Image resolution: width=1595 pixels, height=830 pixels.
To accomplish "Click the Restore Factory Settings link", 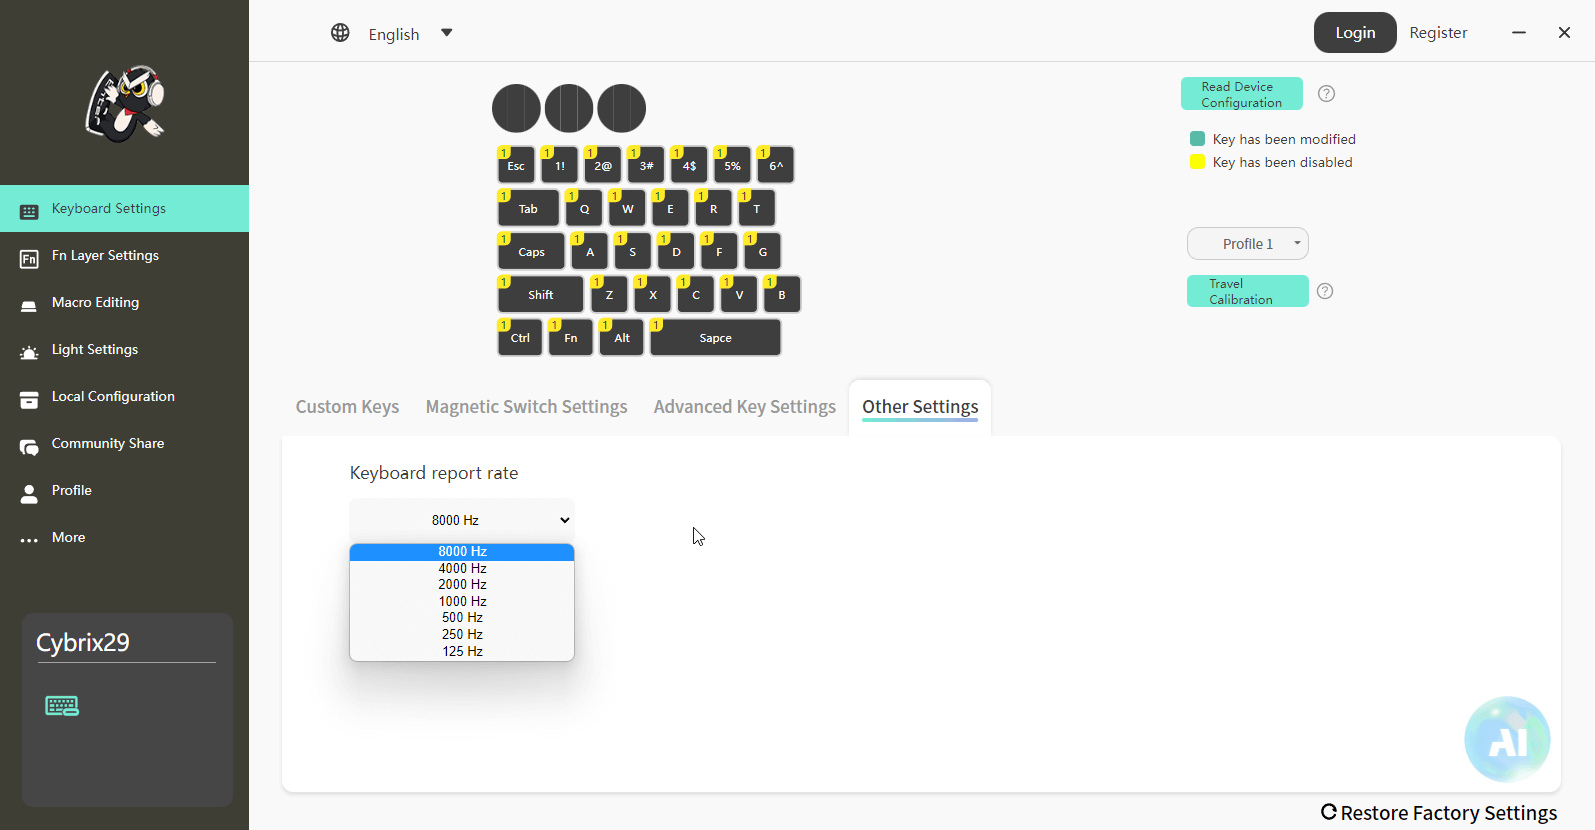I will (1439, 813).
